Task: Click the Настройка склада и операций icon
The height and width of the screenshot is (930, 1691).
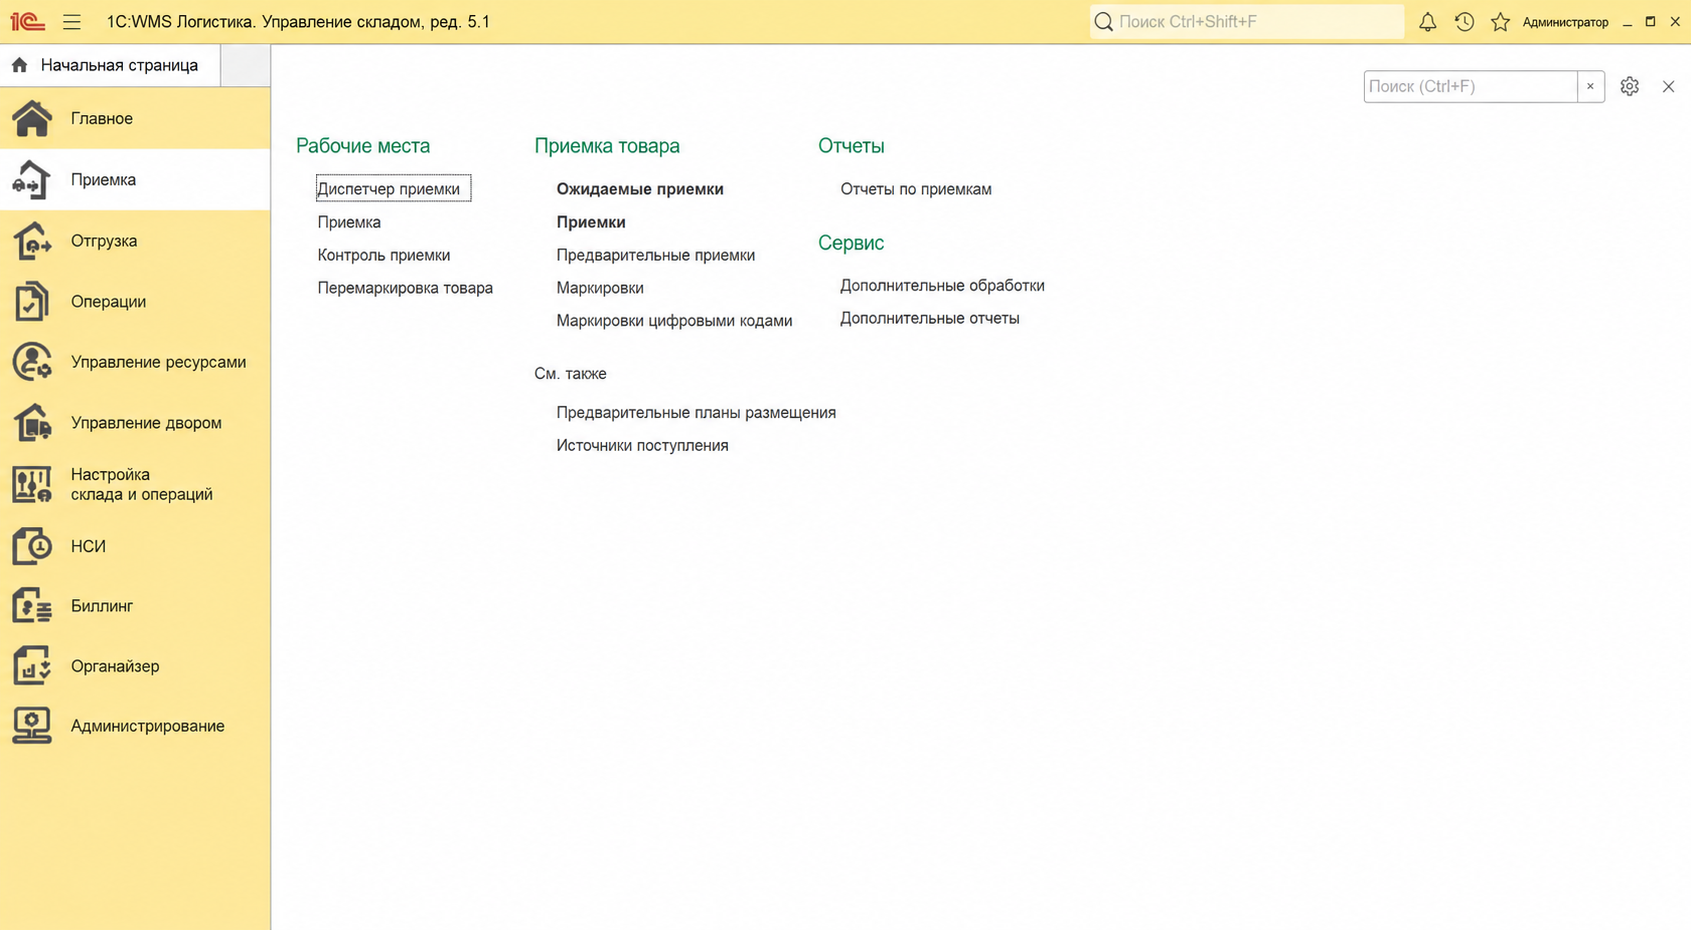Action: click(x=32, y=484)
